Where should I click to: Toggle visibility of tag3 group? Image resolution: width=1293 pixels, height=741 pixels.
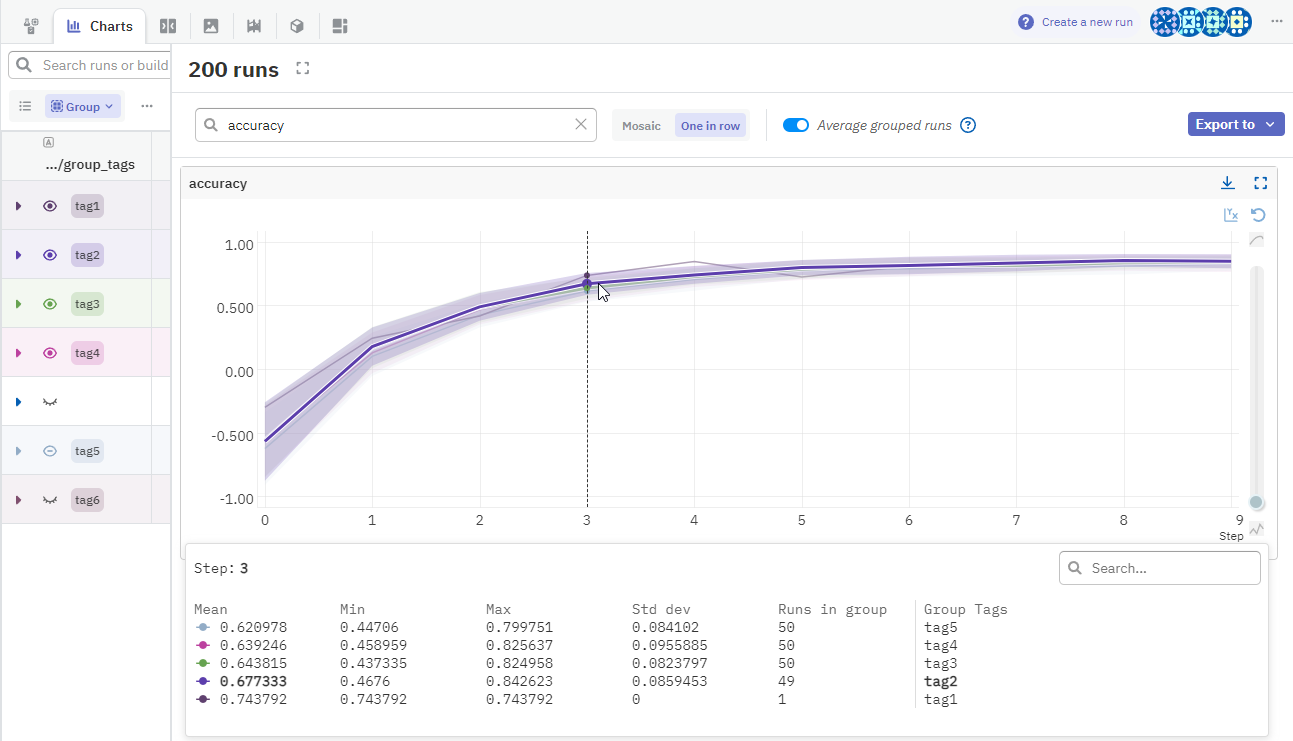pyautogui.click(x=50, y=304)
